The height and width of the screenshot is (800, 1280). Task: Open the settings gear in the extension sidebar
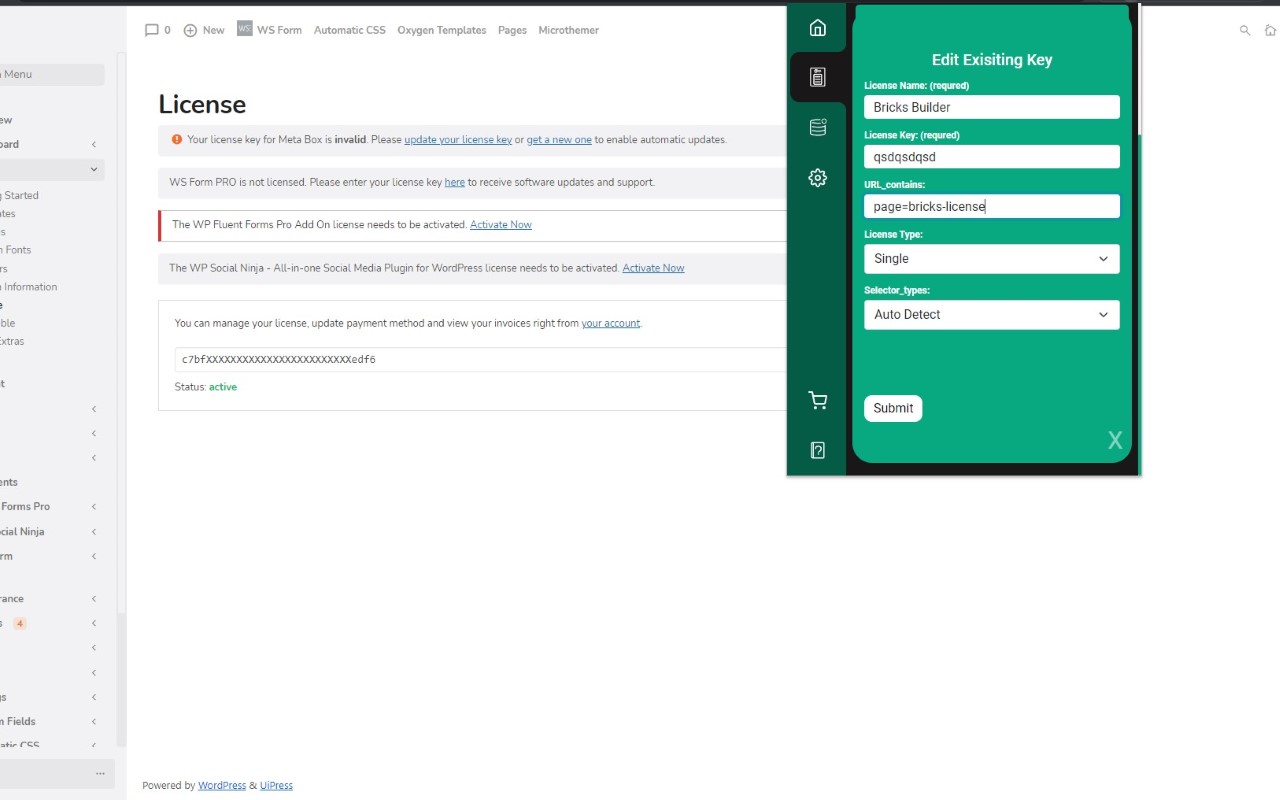click(818, 178)
